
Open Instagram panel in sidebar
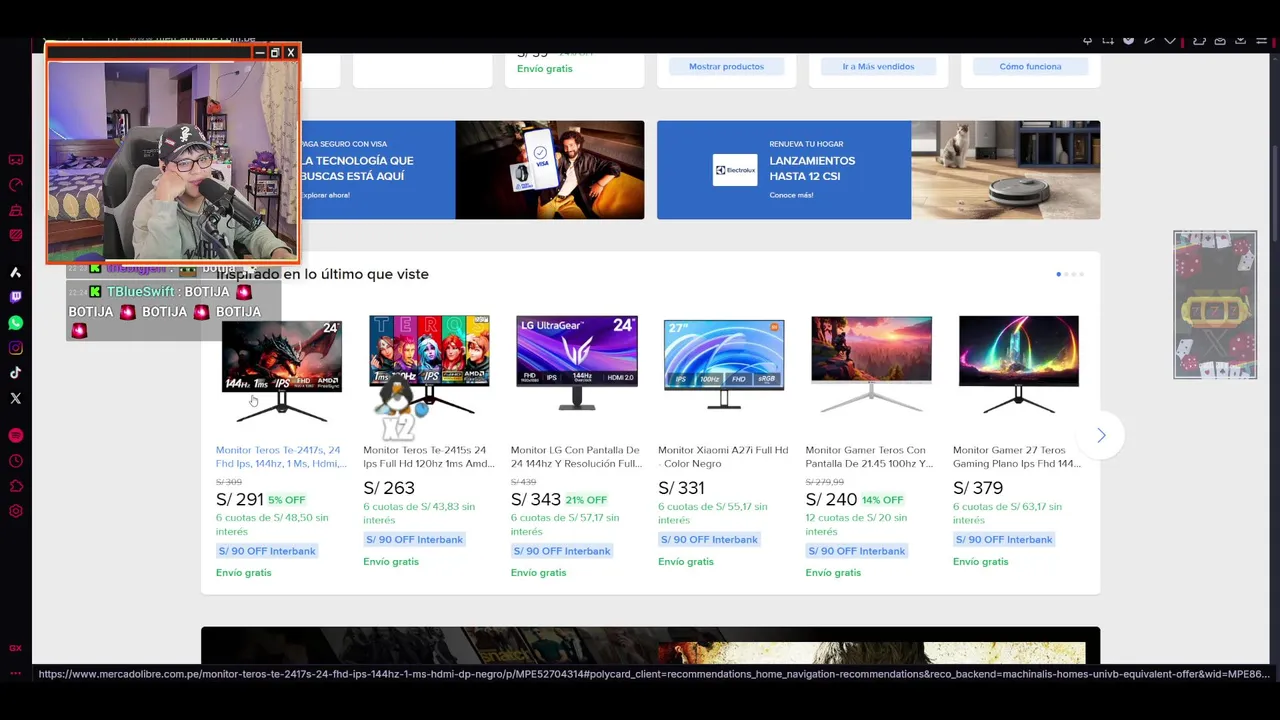pyautogui.click(x=15, y=348)
